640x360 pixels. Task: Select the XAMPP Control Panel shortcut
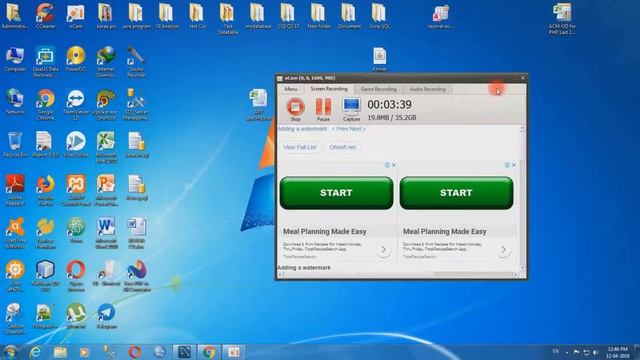(x=76, y=191)
